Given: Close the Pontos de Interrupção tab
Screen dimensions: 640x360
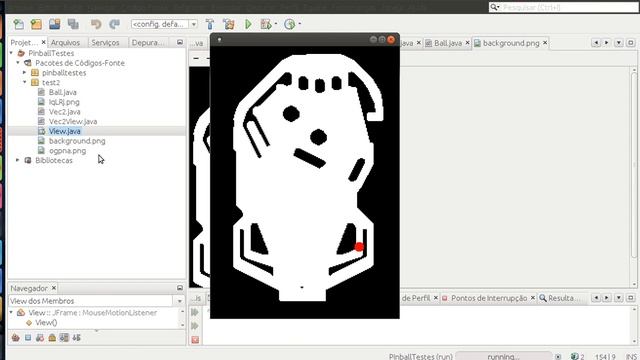Looking at the screenshot, I should tap(533, 298).
